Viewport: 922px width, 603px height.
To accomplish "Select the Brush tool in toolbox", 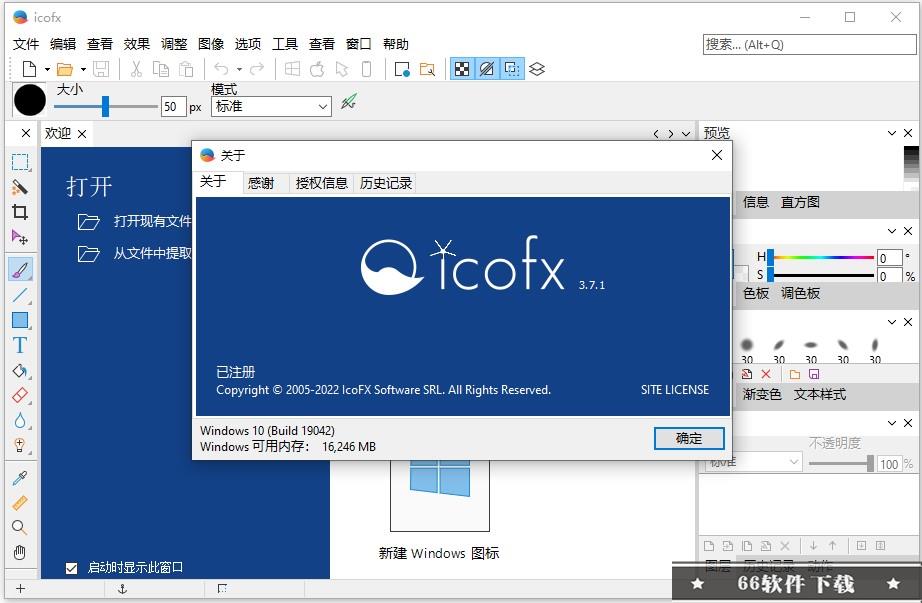I will click(20, 269).
